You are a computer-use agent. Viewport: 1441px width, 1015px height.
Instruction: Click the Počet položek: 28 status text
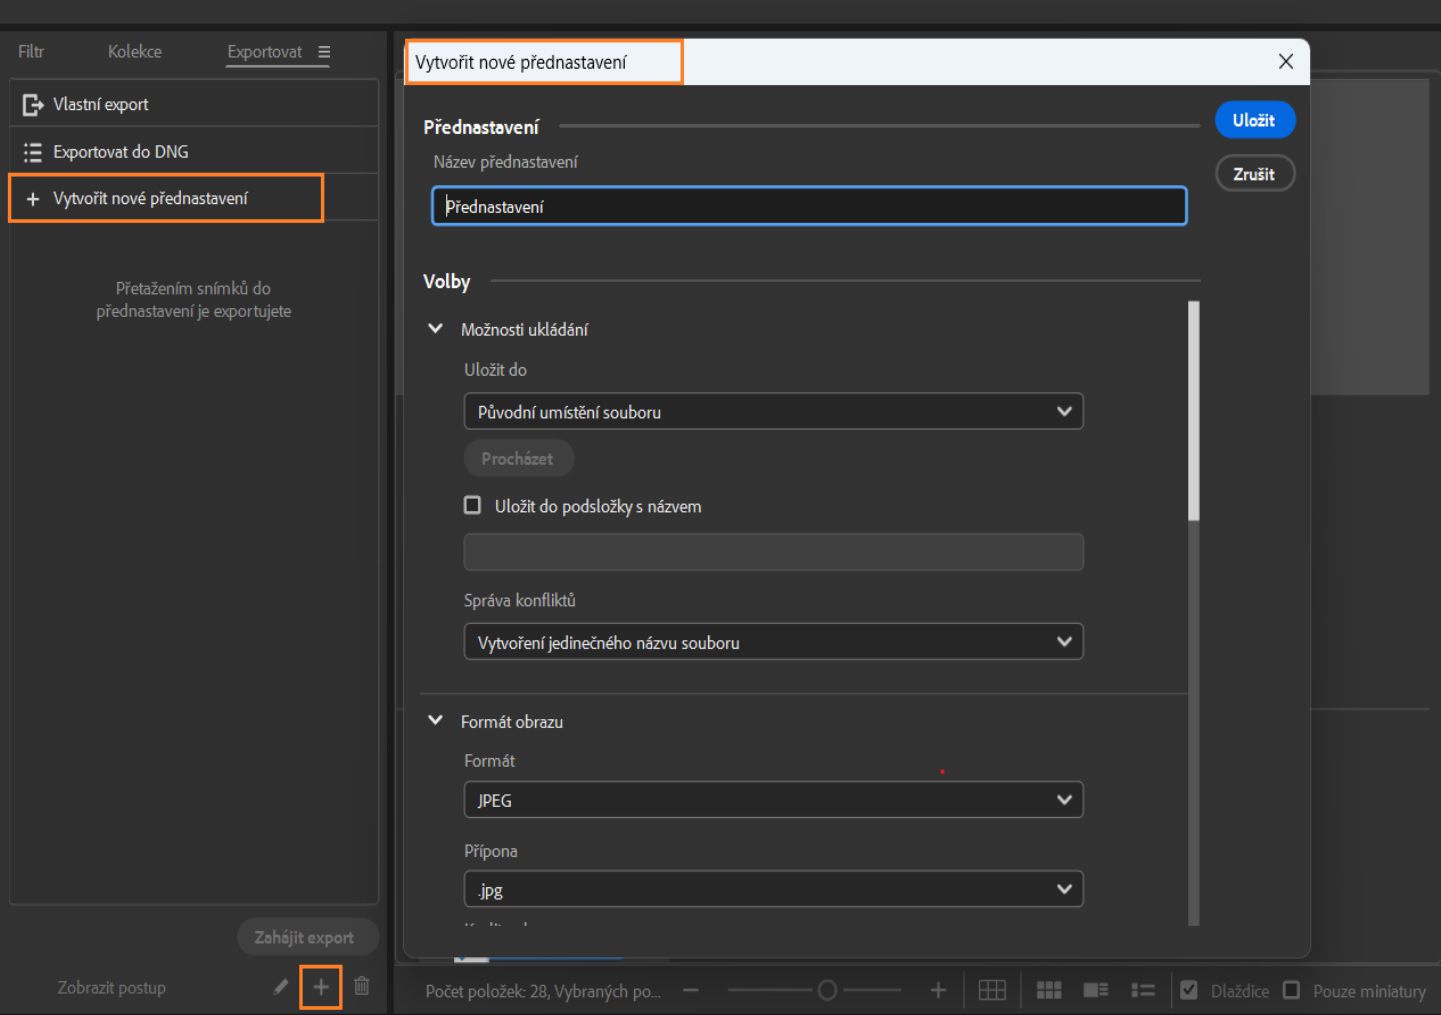point(543,991)
